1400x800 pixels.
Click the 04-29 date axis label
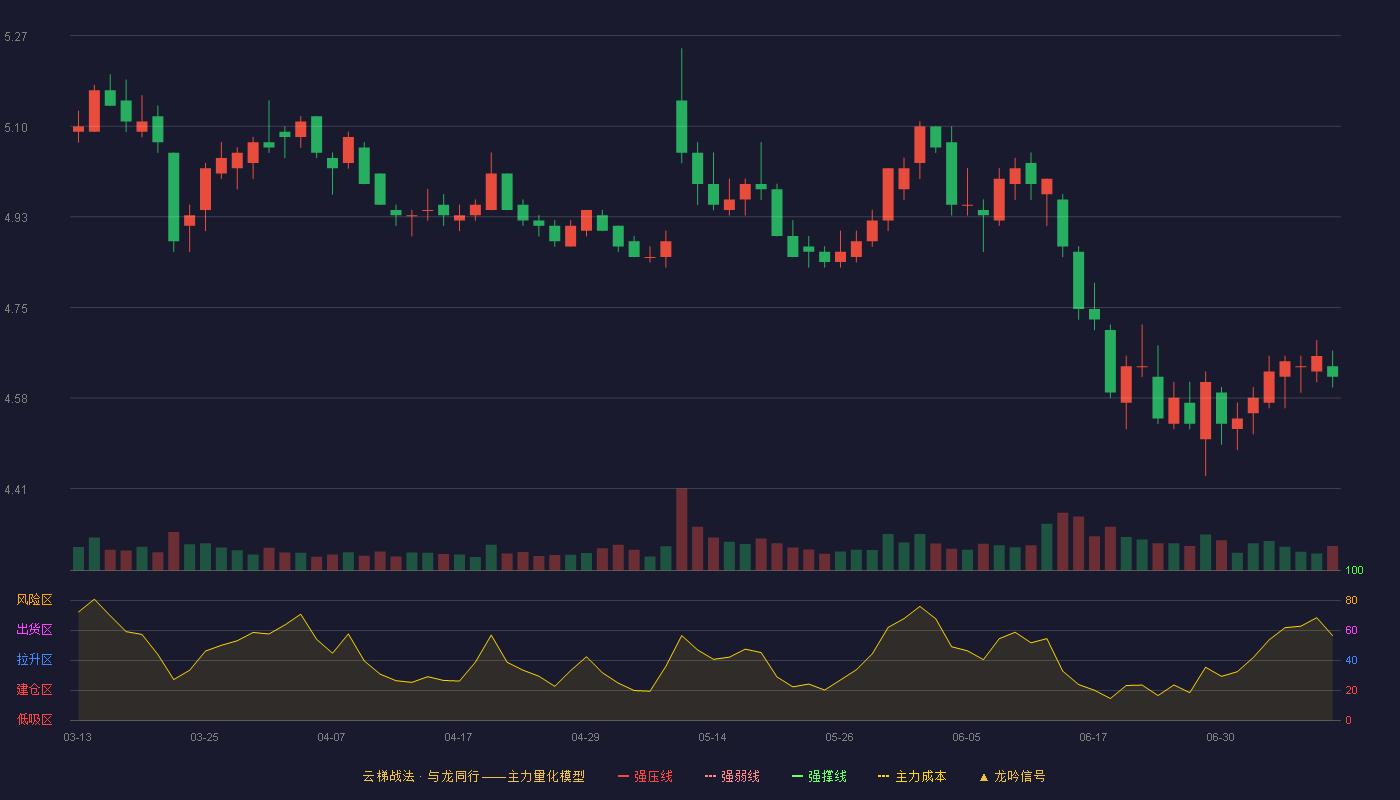(x=585, y=737)
